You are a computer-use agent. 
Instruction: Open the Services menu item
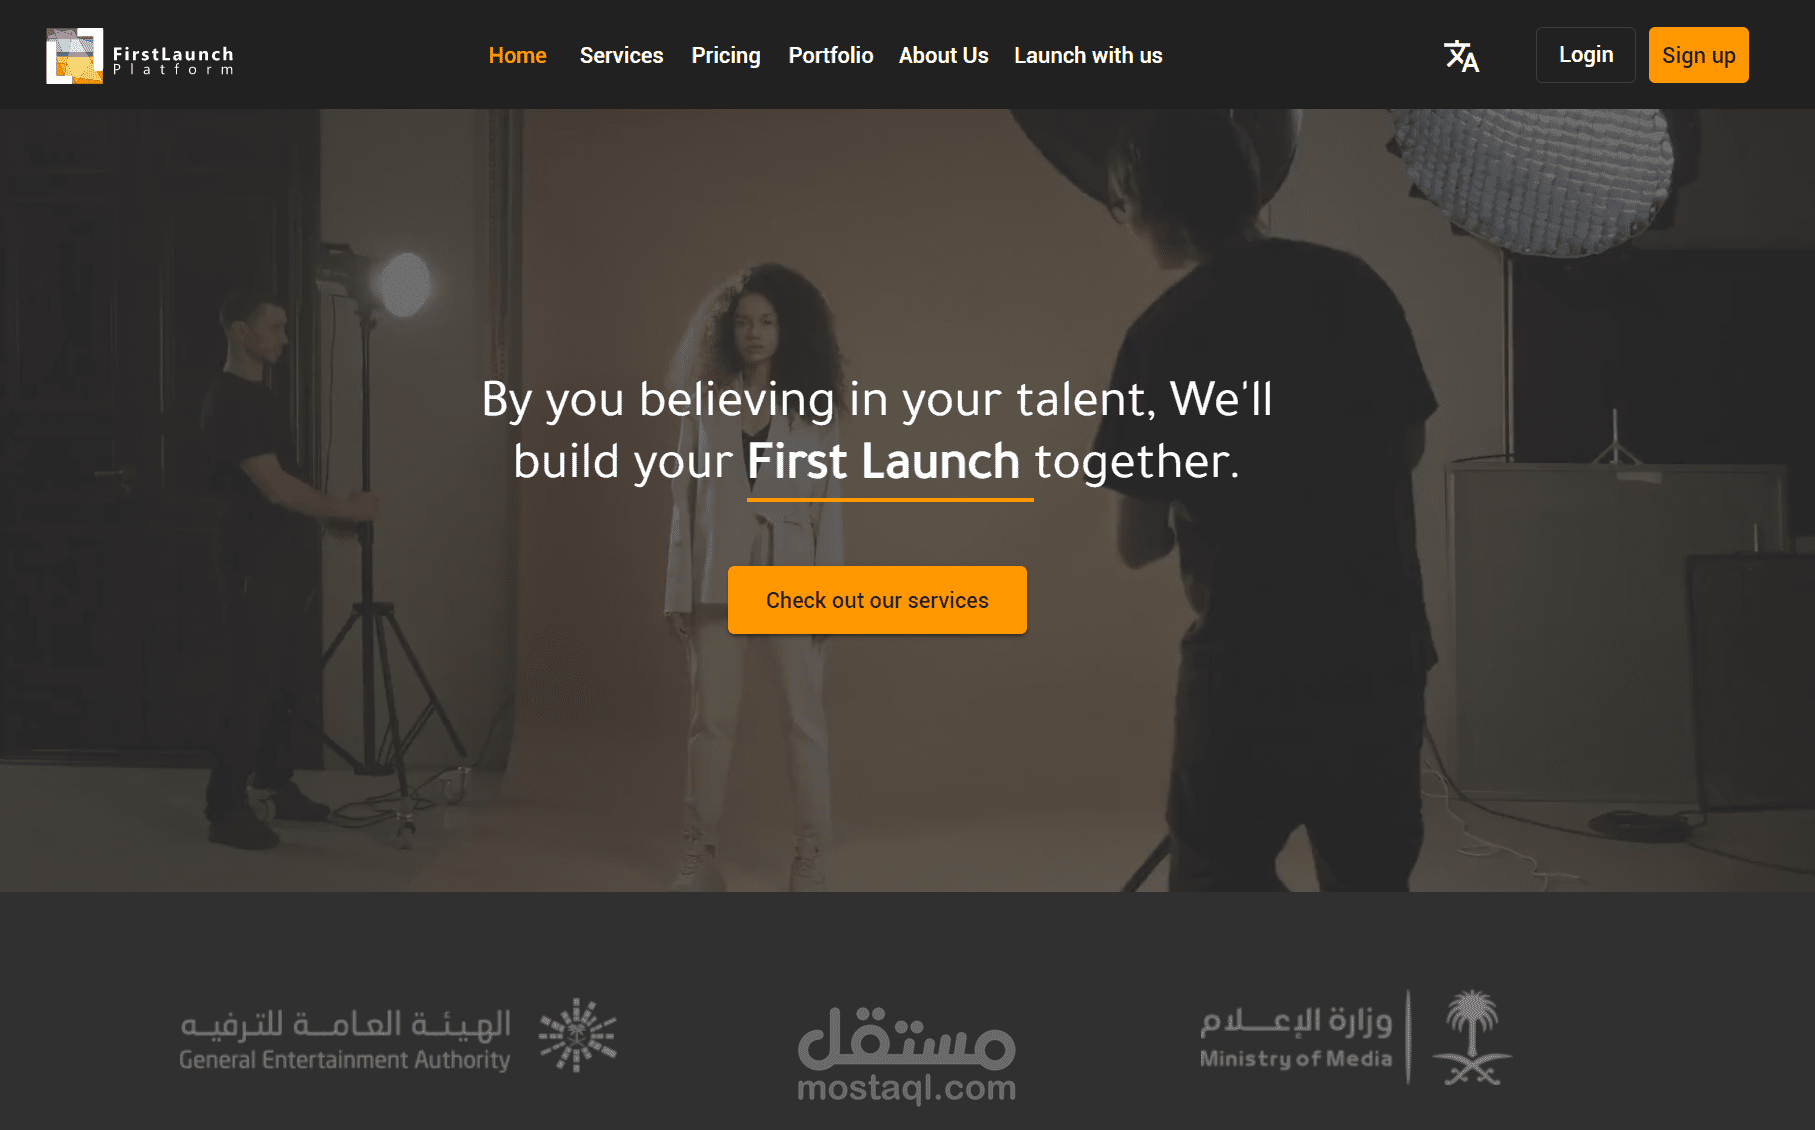621,56
